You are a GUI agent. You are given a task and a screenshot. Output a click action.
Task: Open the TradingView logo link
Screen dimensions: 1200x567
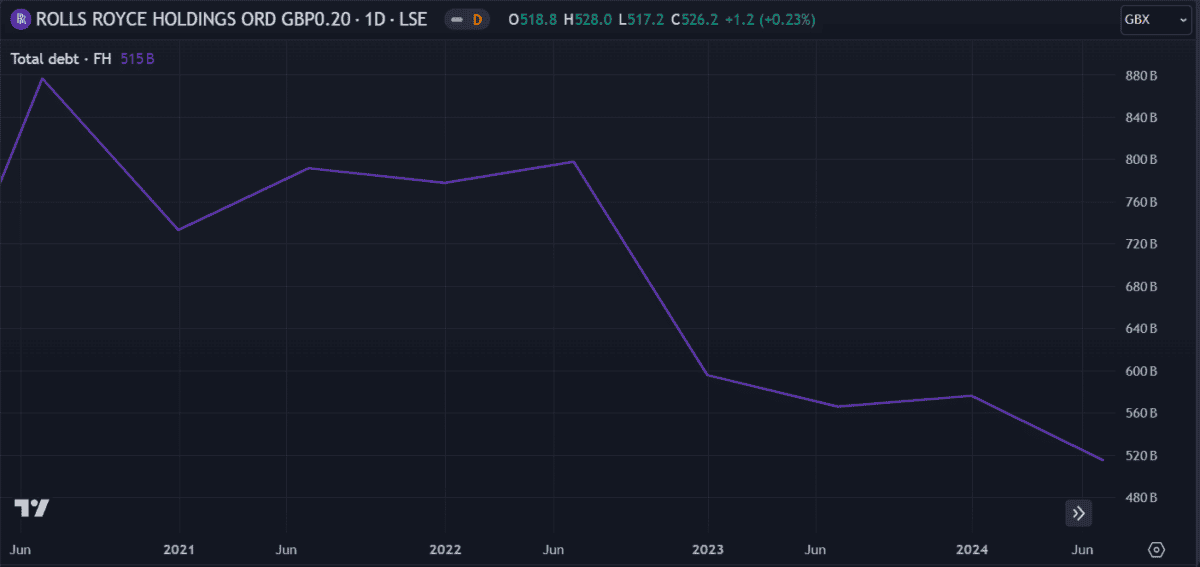point(32,508)
